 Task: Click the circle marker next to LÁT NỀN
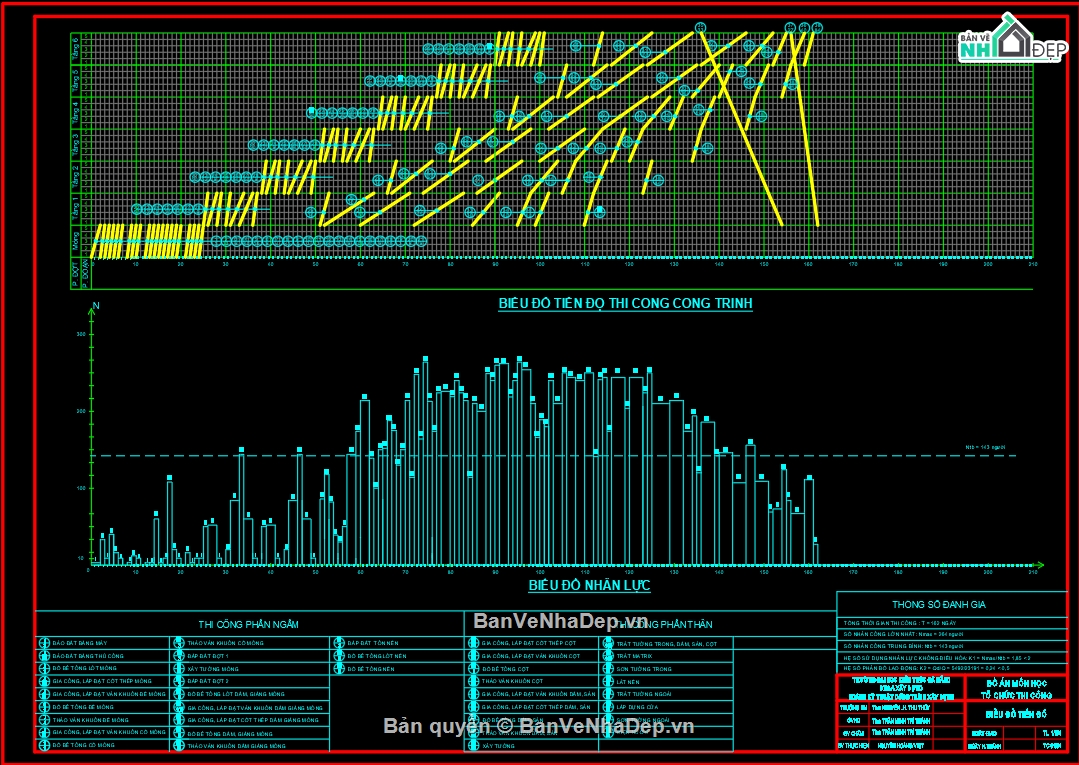[x=608, y=681]
